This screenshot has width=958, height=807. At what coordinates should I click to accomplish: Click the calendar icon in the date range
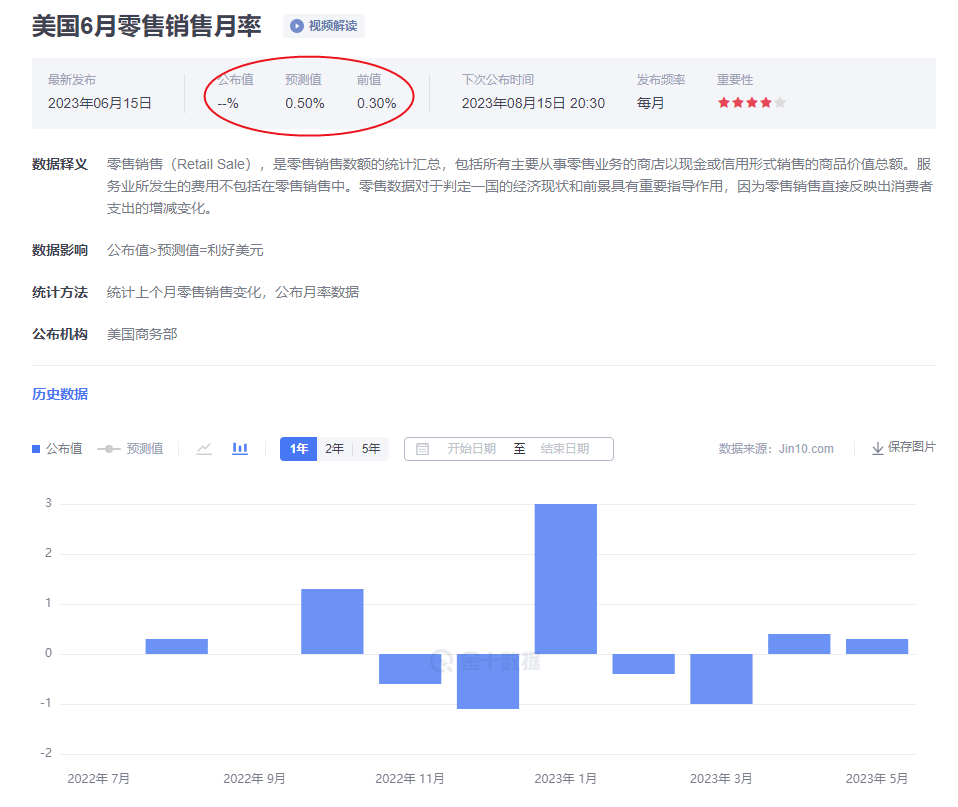(422, 449)
